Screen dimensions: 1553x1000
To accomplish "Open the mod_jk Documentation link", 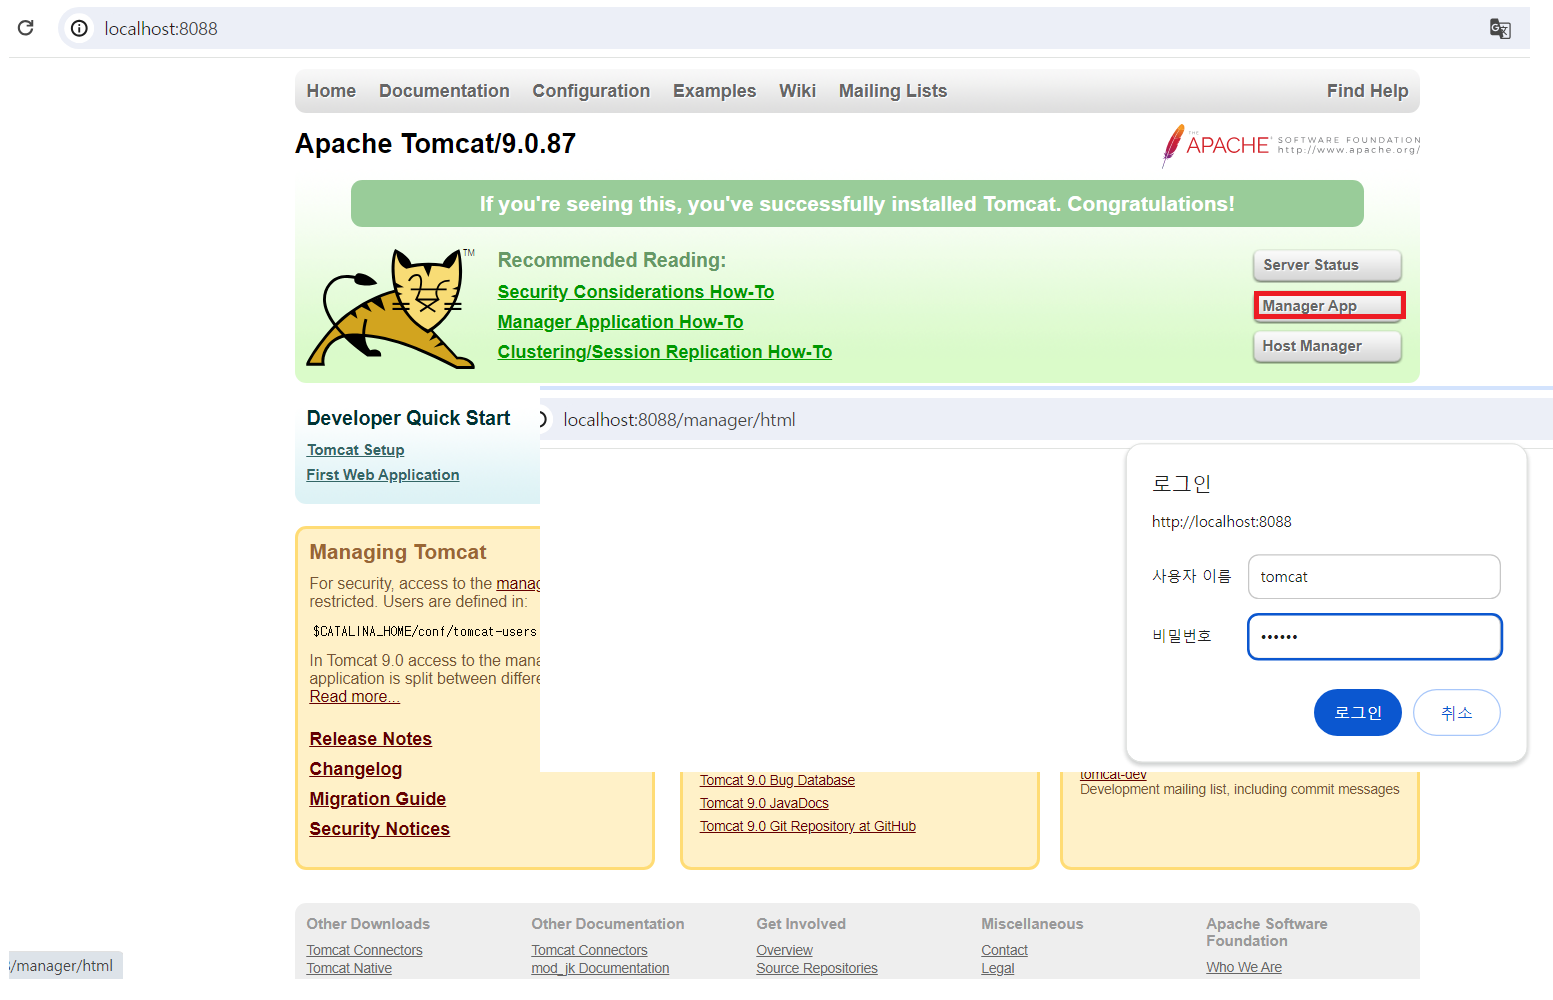I will (600, 968).
